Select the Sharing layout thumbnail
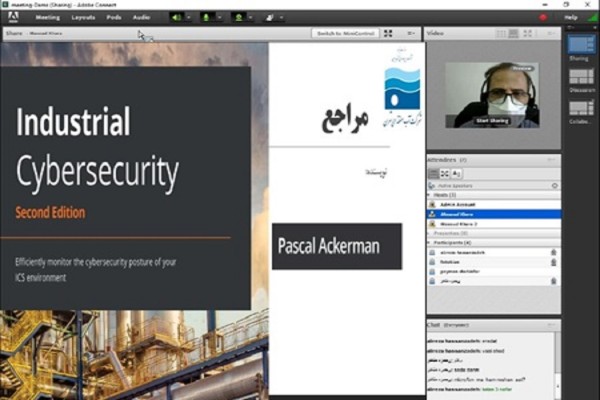The width and height of the screenshot is (600, 400). (581, 44)
